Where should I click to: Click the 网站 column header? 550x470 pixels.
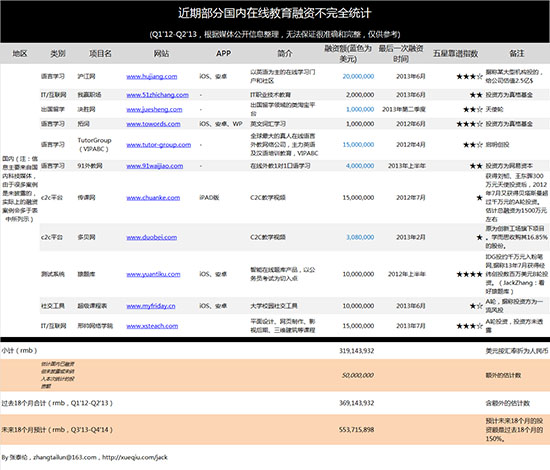[x=161, y=53]
